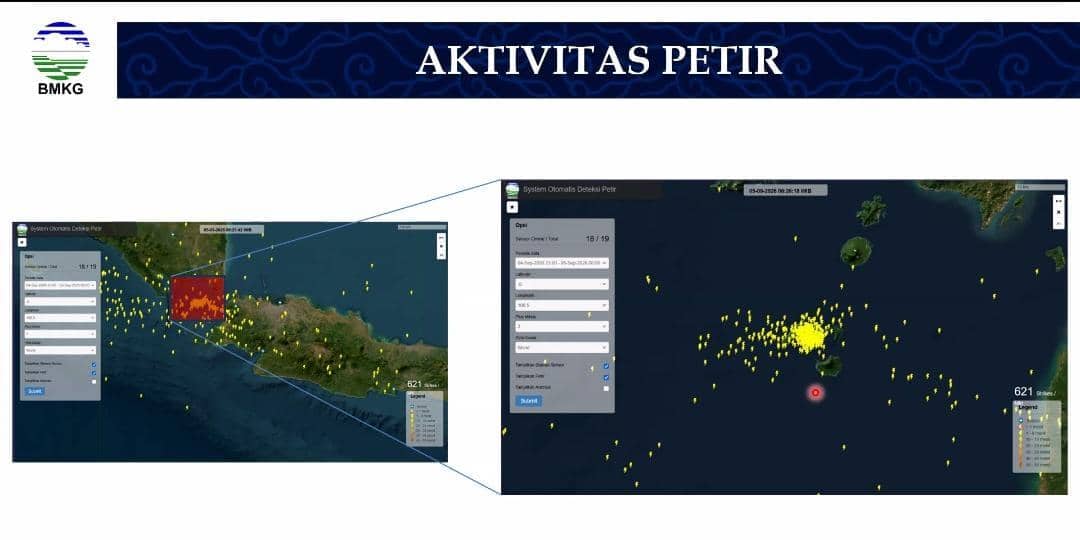
Task: Click the top icon in the smaller map's control stack
Action: 442,238
